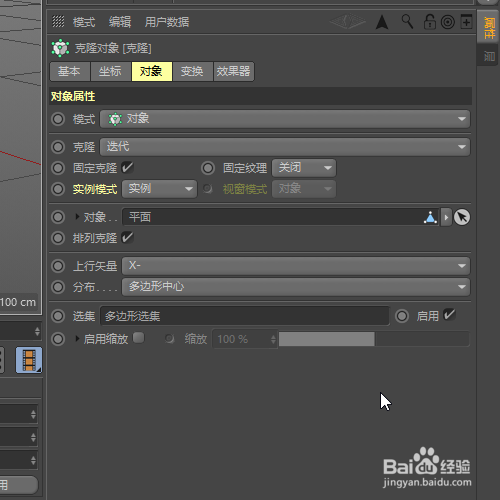Click the animation dot beside 固定纹理
Viewport: 500px width, 500px height.
pyautogui.click(x=208, y=168)
